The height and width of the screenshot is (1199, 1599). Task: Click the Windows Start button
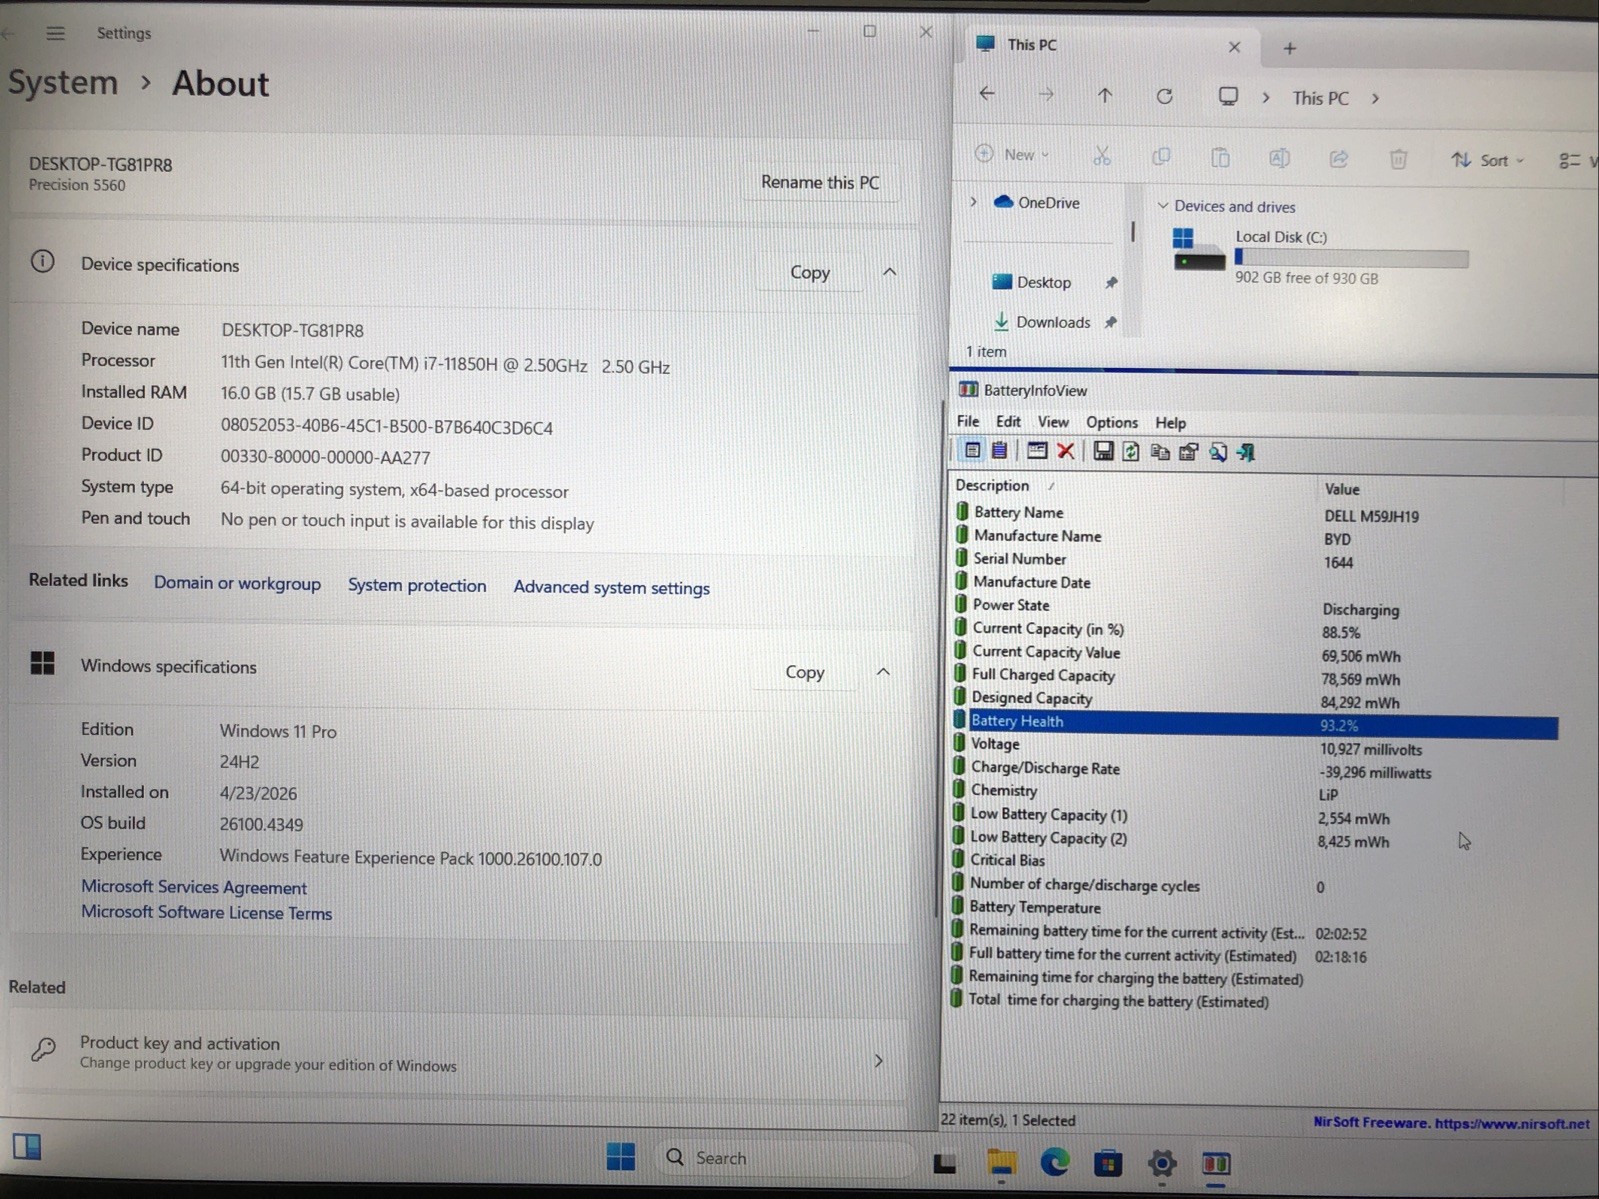coord(620,1157)
